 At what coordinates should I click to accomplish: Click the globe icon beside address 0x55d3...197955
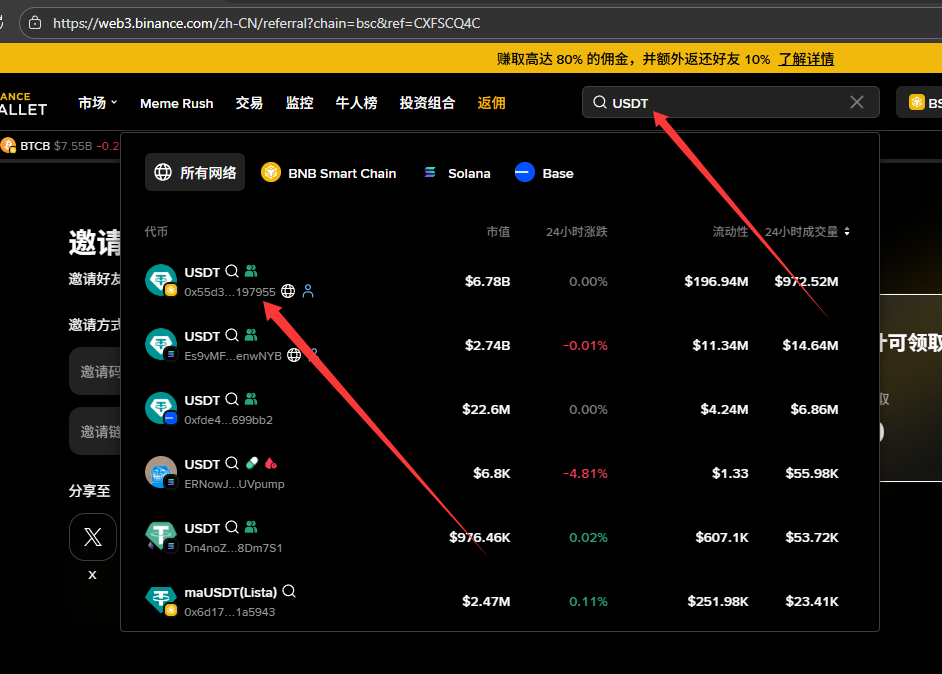(288, 291)
